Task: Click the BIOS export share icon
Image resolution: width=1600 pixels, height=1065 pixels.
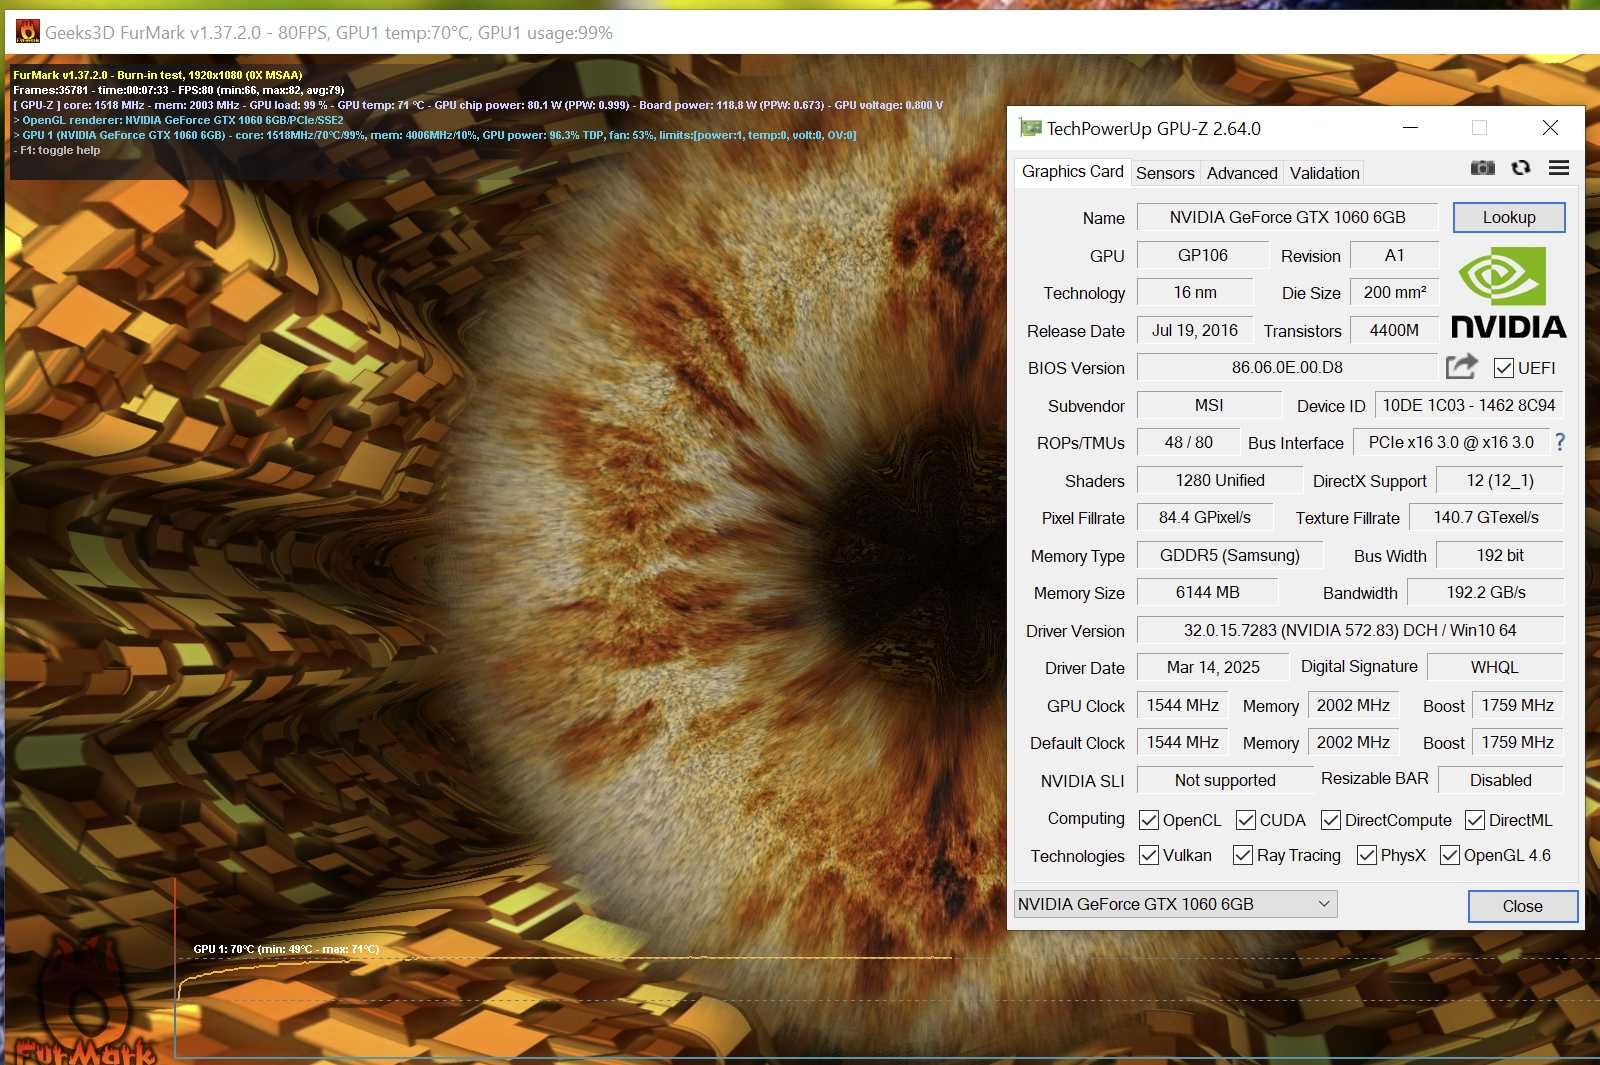Action: 1461,367
